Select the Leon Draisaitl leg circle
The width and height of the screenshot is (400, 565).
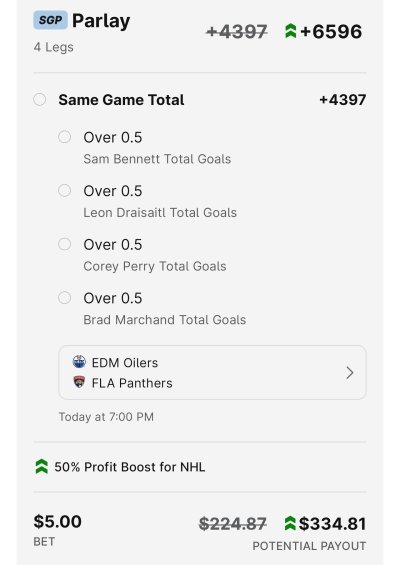65,191
